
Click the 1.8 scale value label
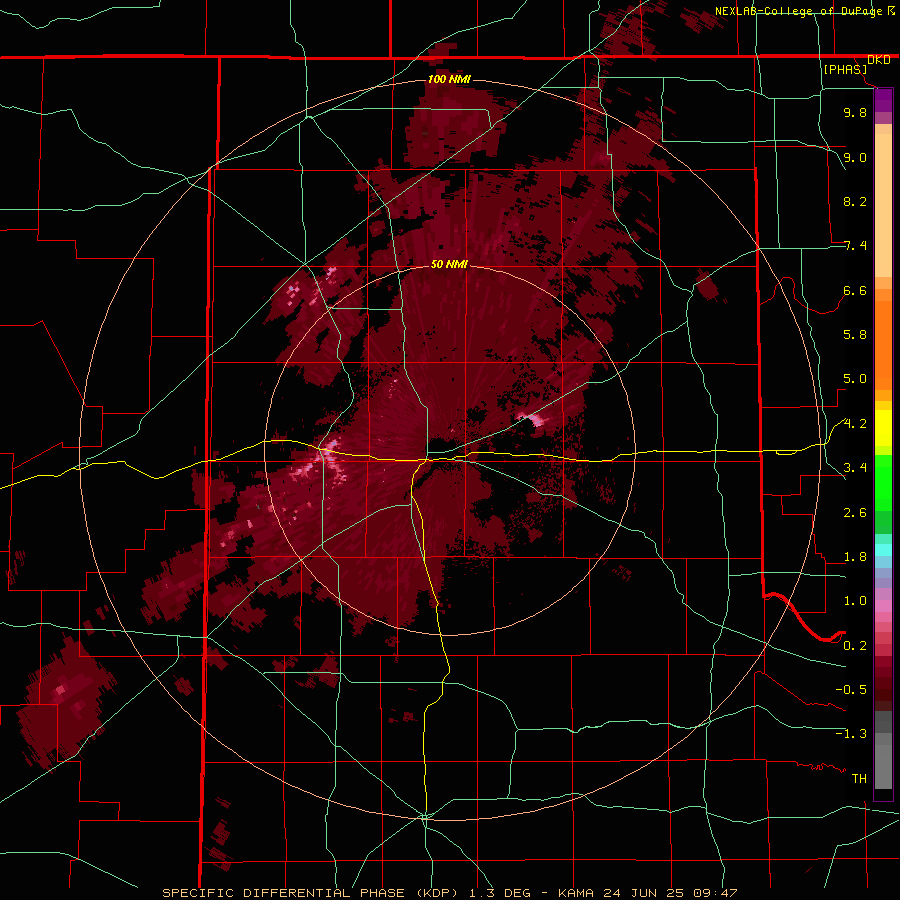click(x=855, y=557)
